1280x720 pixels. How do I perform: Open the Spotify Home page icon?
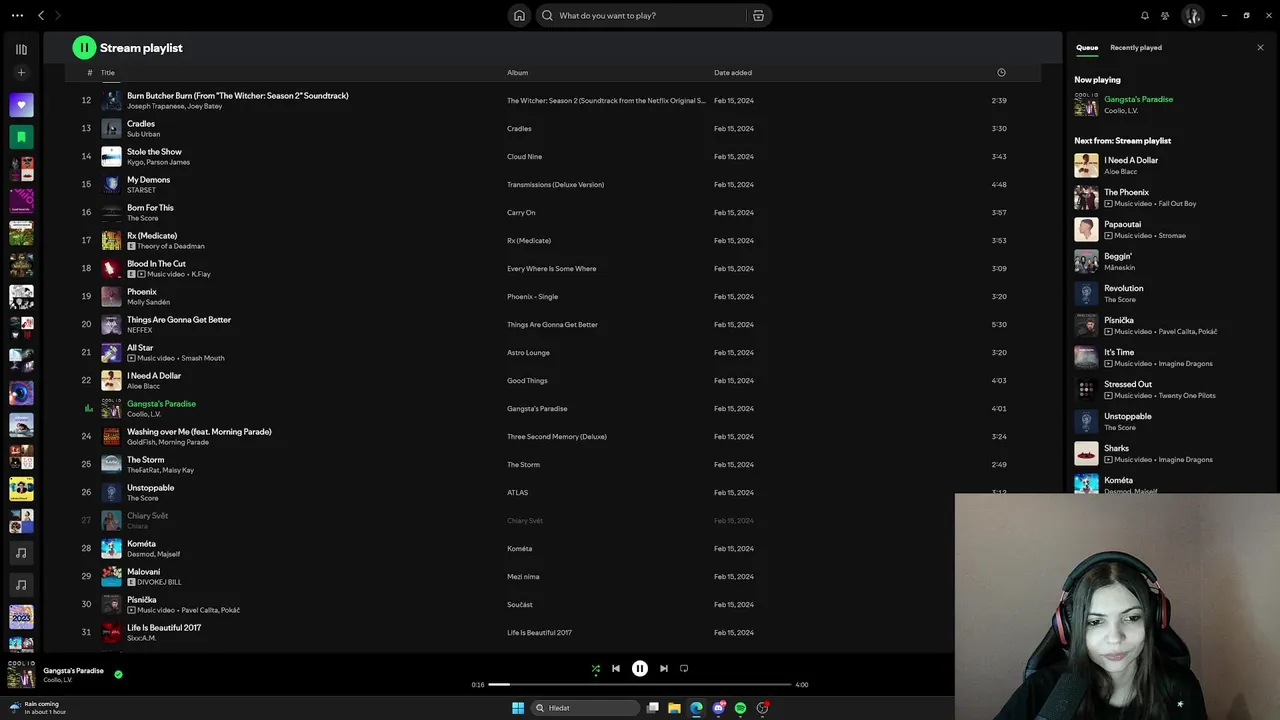519,15
